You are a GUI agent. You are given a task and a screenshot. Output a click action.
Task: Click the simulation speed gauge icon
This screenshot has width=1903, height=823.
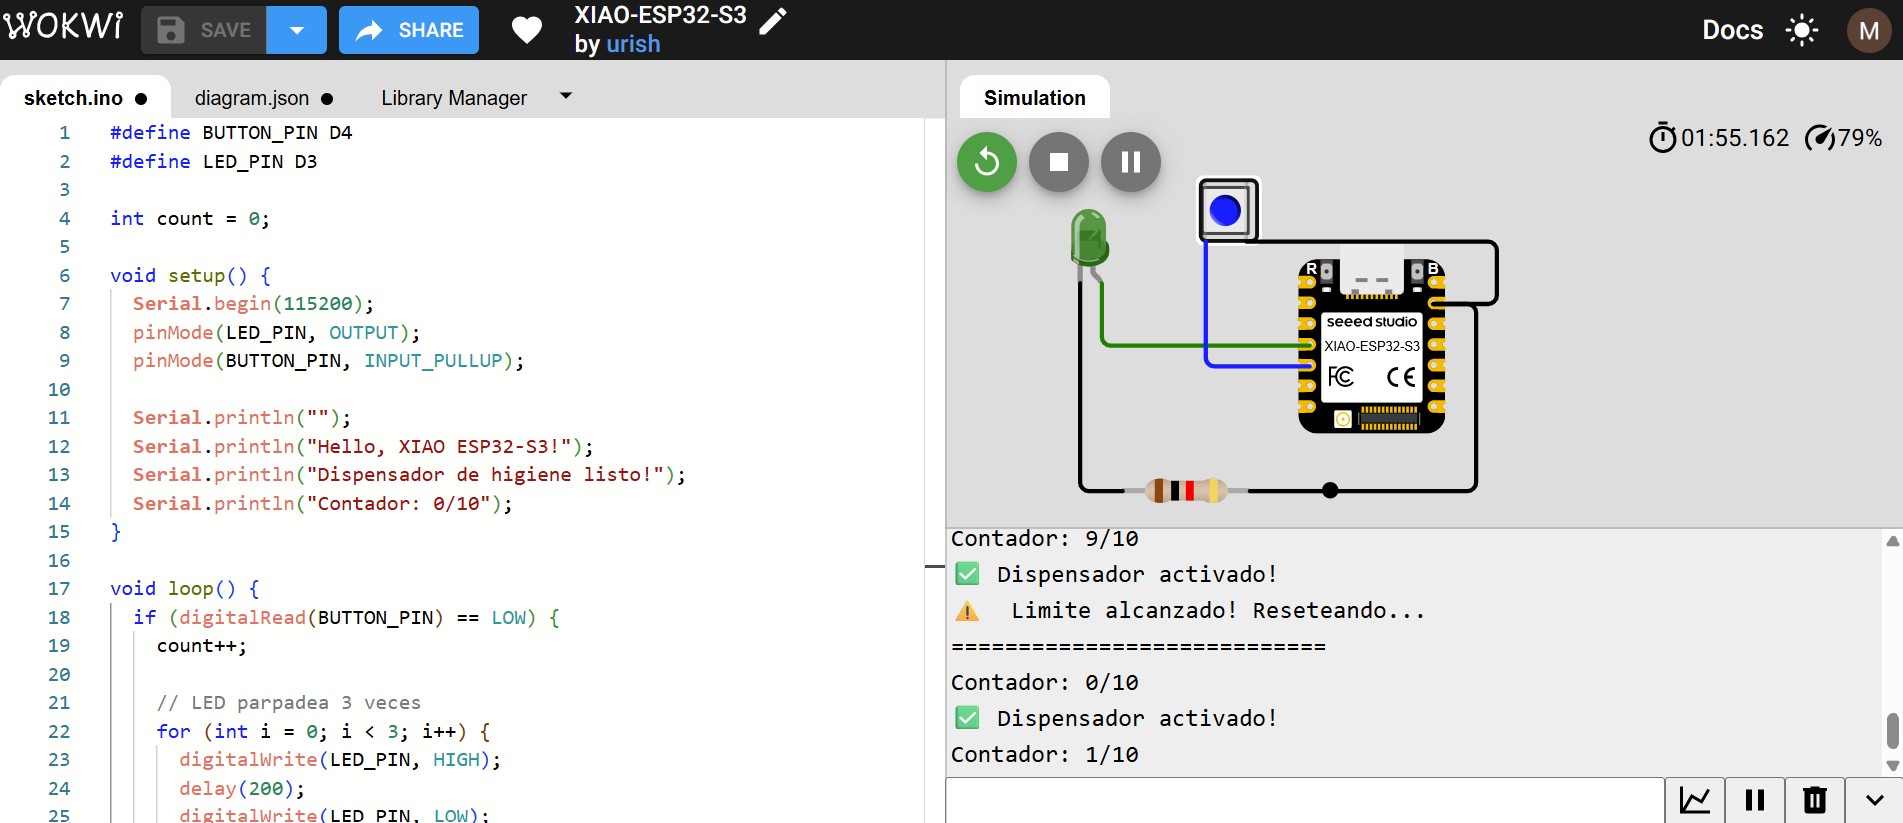point(1819,137)
